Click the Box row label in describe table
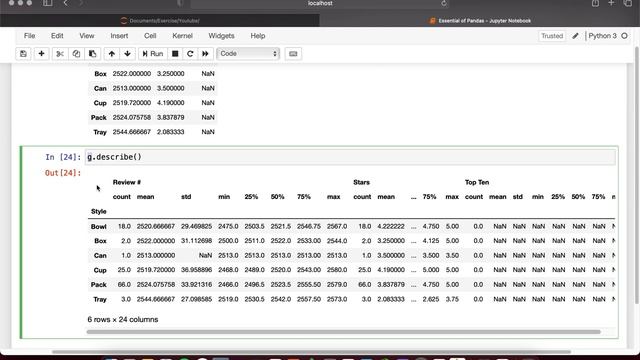 (100, 241)
